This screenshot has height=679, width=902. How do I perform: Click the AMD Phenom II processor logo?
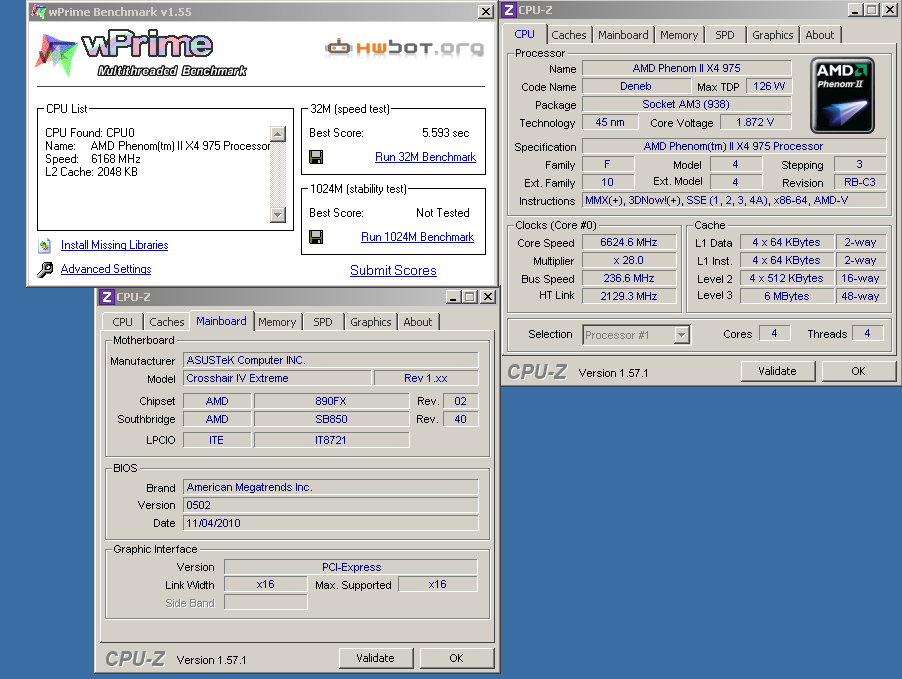click(x=842, y=96)
